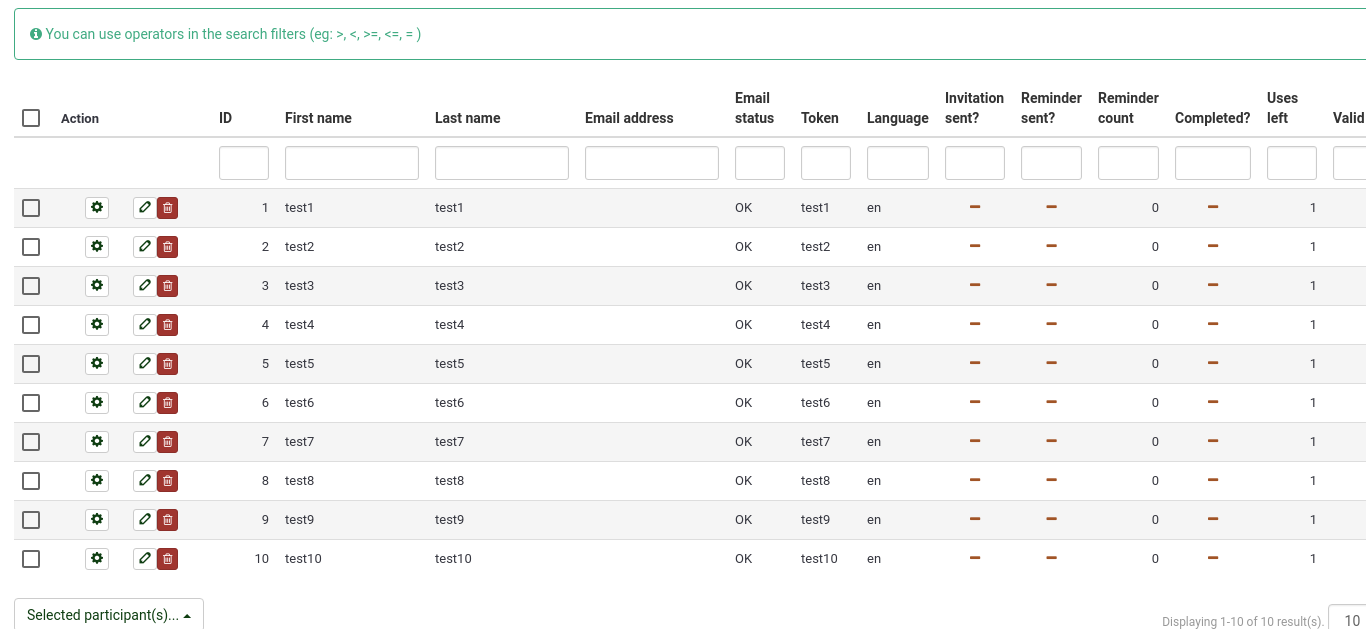Edit participant test9 via pencil icon
1366x629 pixels.
pos(145,520)
